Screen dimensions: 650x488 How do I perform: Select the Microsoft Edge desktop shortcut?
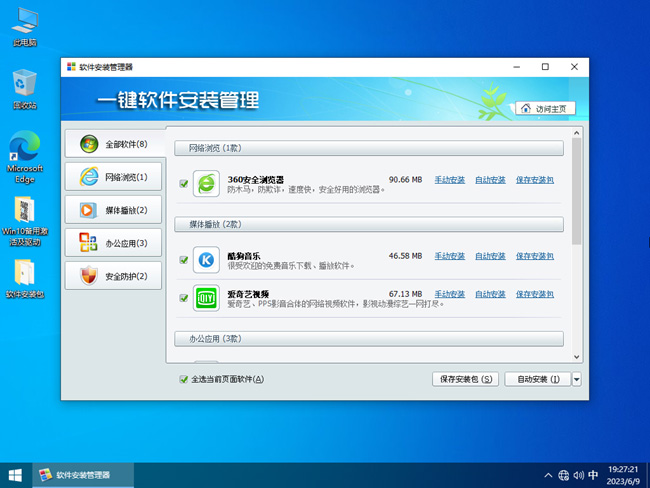[x=25, y=157]
